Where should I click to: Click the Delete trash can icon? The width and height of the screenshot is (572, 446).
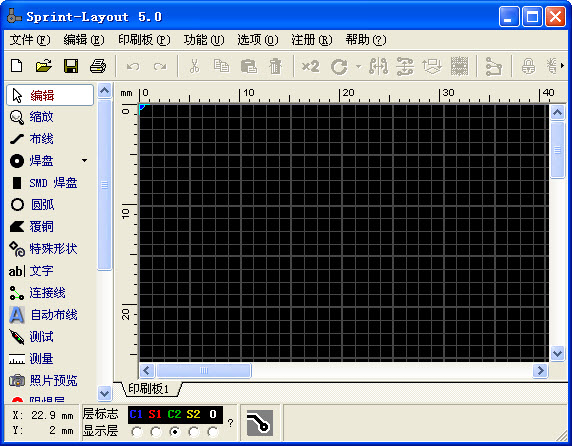[x=275, y=66]
